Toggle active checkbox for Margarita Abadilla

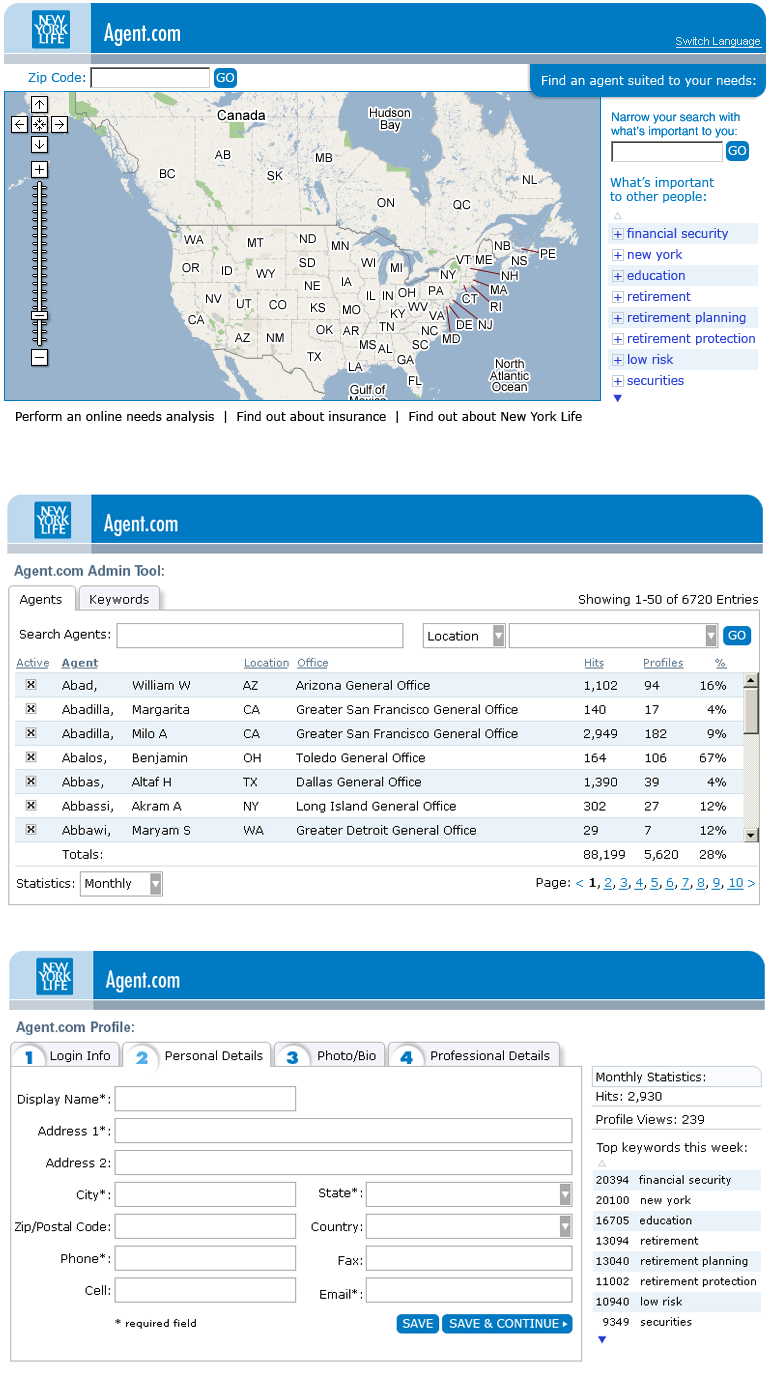(31, 709)
